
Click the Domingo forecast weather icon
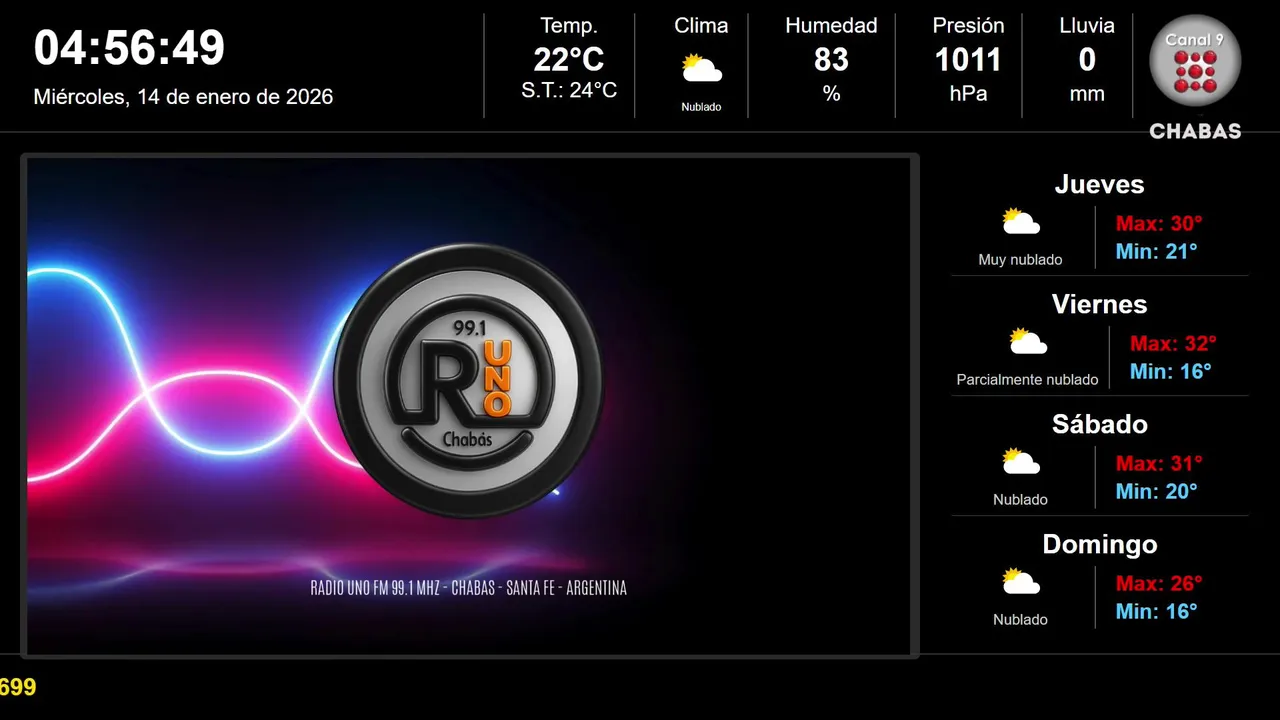pyautogui.click(x=1020, y=581)
